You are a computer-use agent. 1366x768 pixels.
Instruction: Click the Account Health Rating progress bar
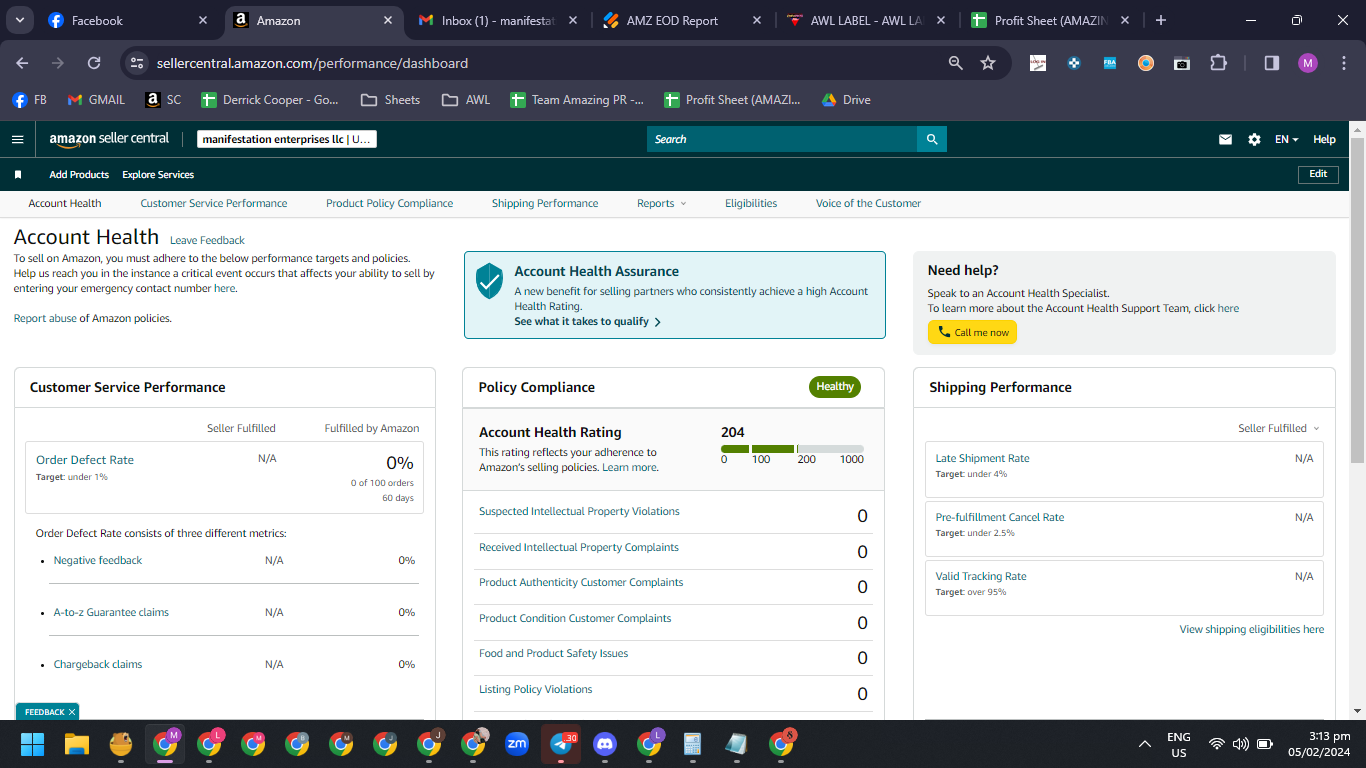coord(792,449)
